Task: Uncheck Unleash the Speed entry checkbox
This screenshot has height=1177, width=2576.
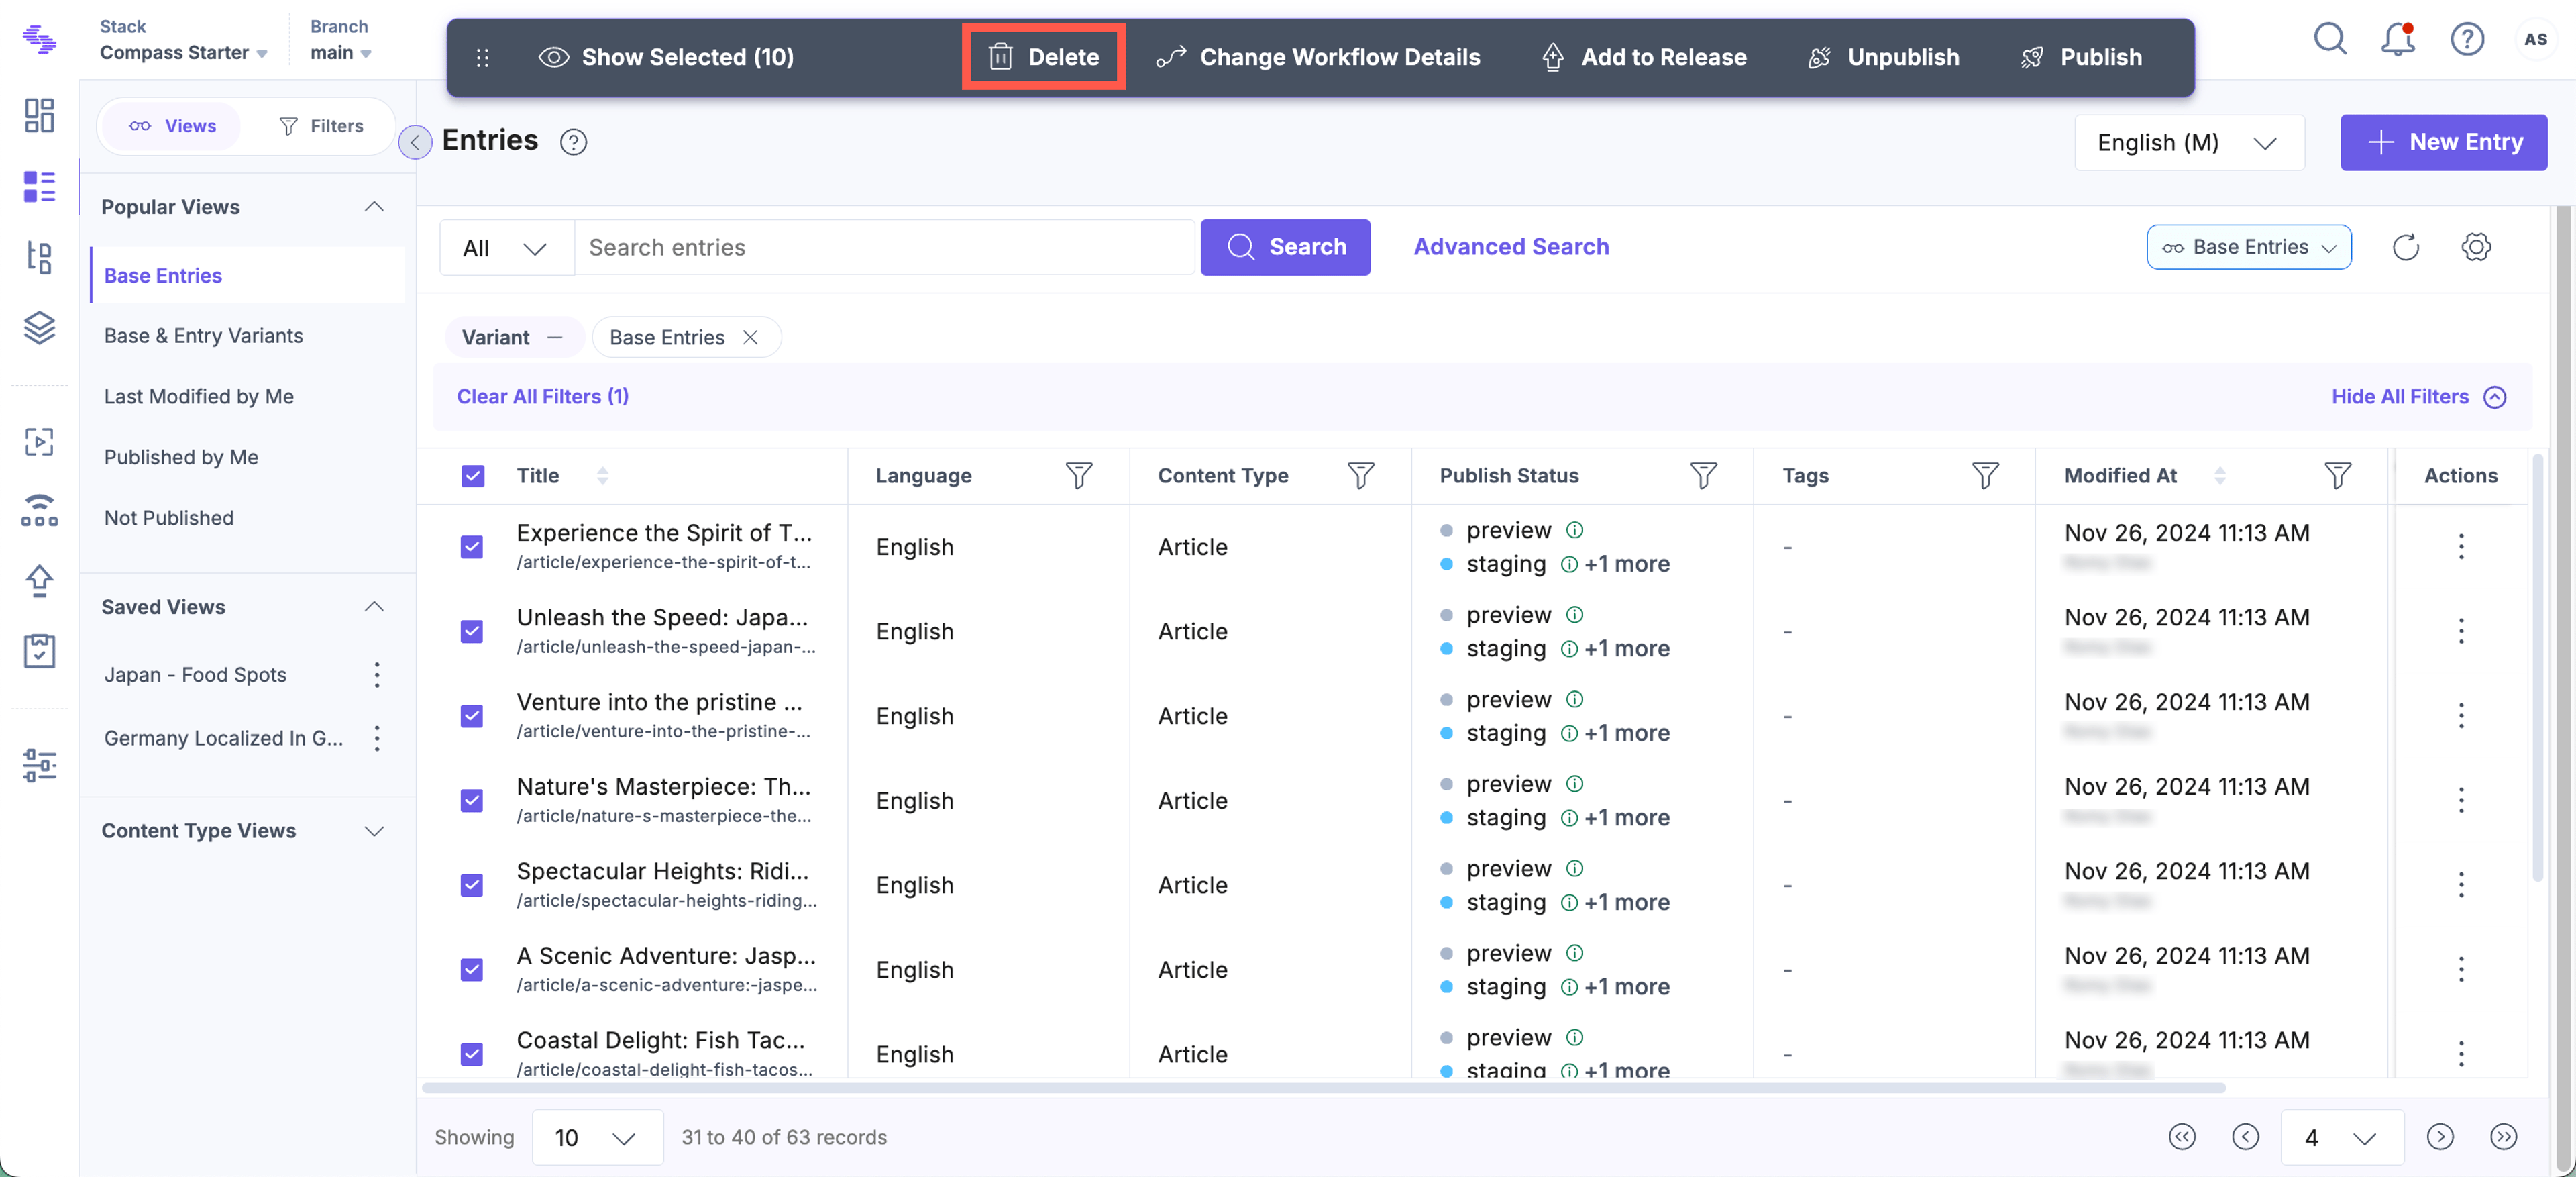Action: pyautogui.click(x=472, y=631)
